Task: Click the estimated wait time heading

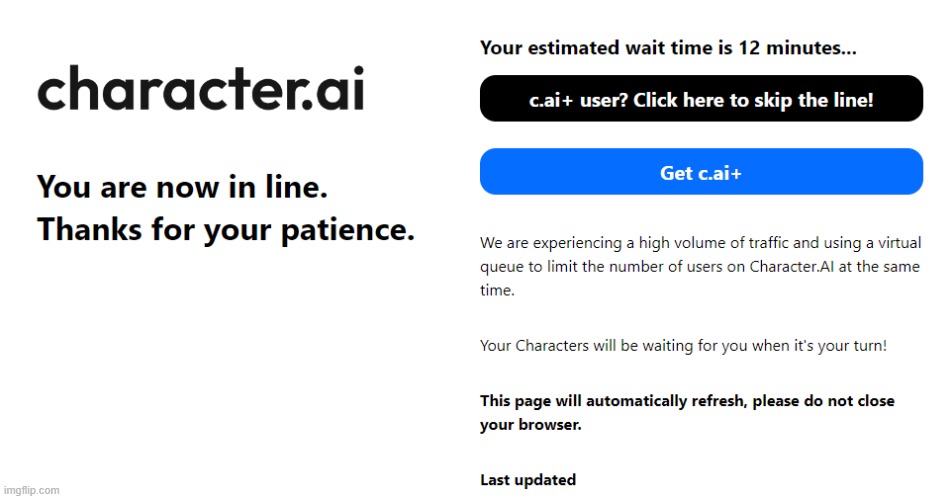Action: [668, 47]
